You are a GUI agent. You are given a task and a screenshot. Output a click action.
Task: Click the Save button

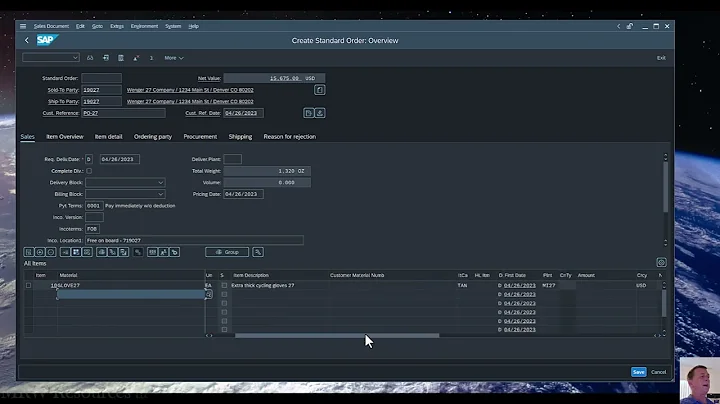coord(638,372)
